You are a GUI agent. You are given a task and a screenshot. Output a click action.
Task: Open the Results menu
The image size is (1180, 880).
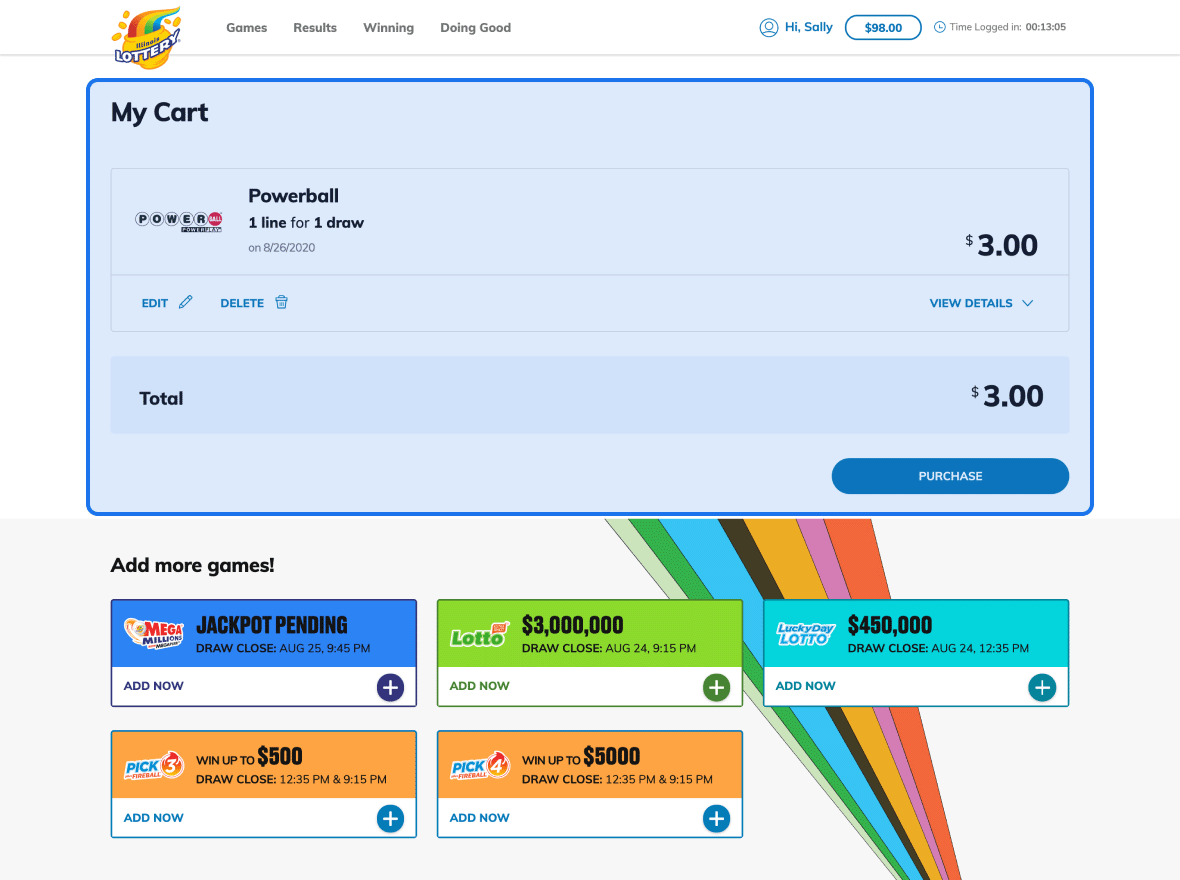[315, 27]
